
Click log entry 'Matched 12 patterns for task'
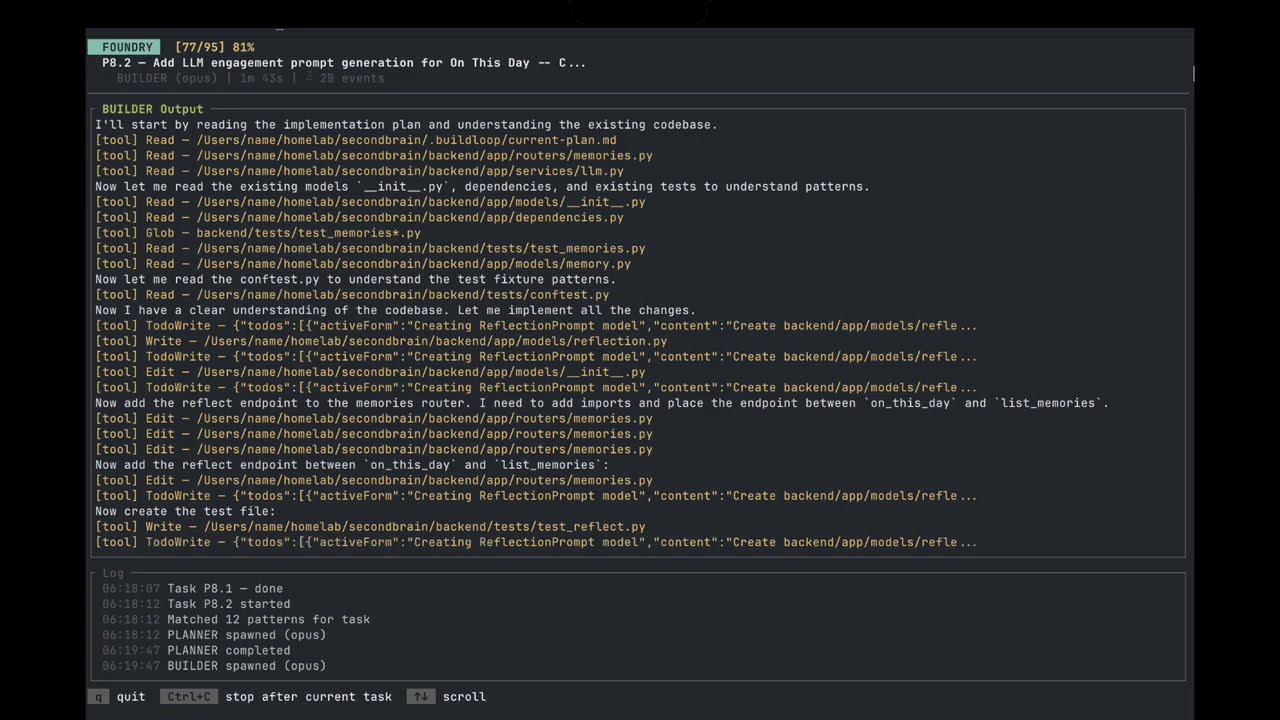click(x=269, y=620)
